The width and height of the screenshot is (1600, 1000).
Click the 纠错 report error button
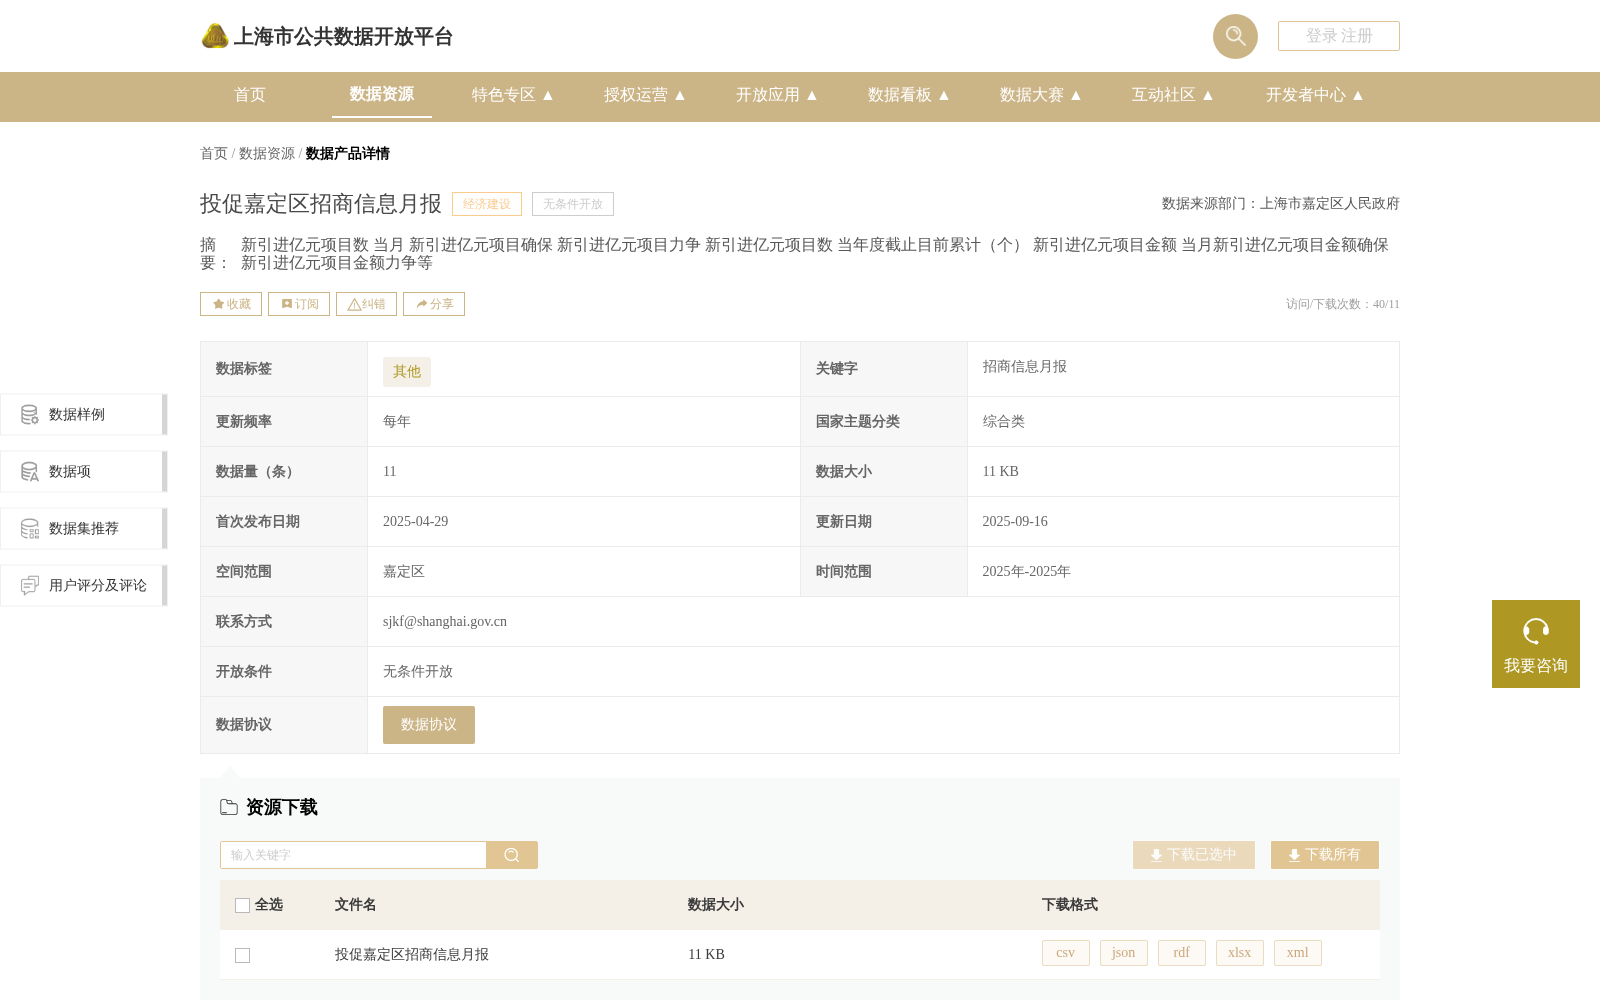point(366,304)
